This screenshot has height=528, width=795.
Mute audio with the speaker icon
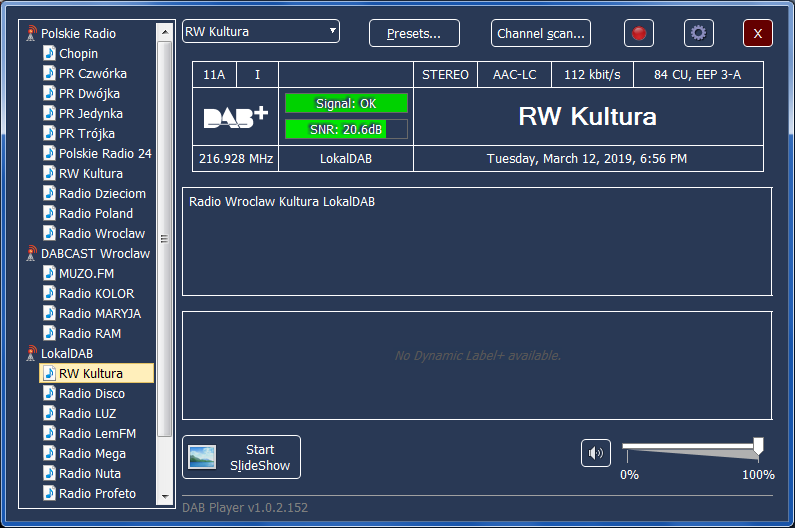pyautogui.click(x=596, y=453)
